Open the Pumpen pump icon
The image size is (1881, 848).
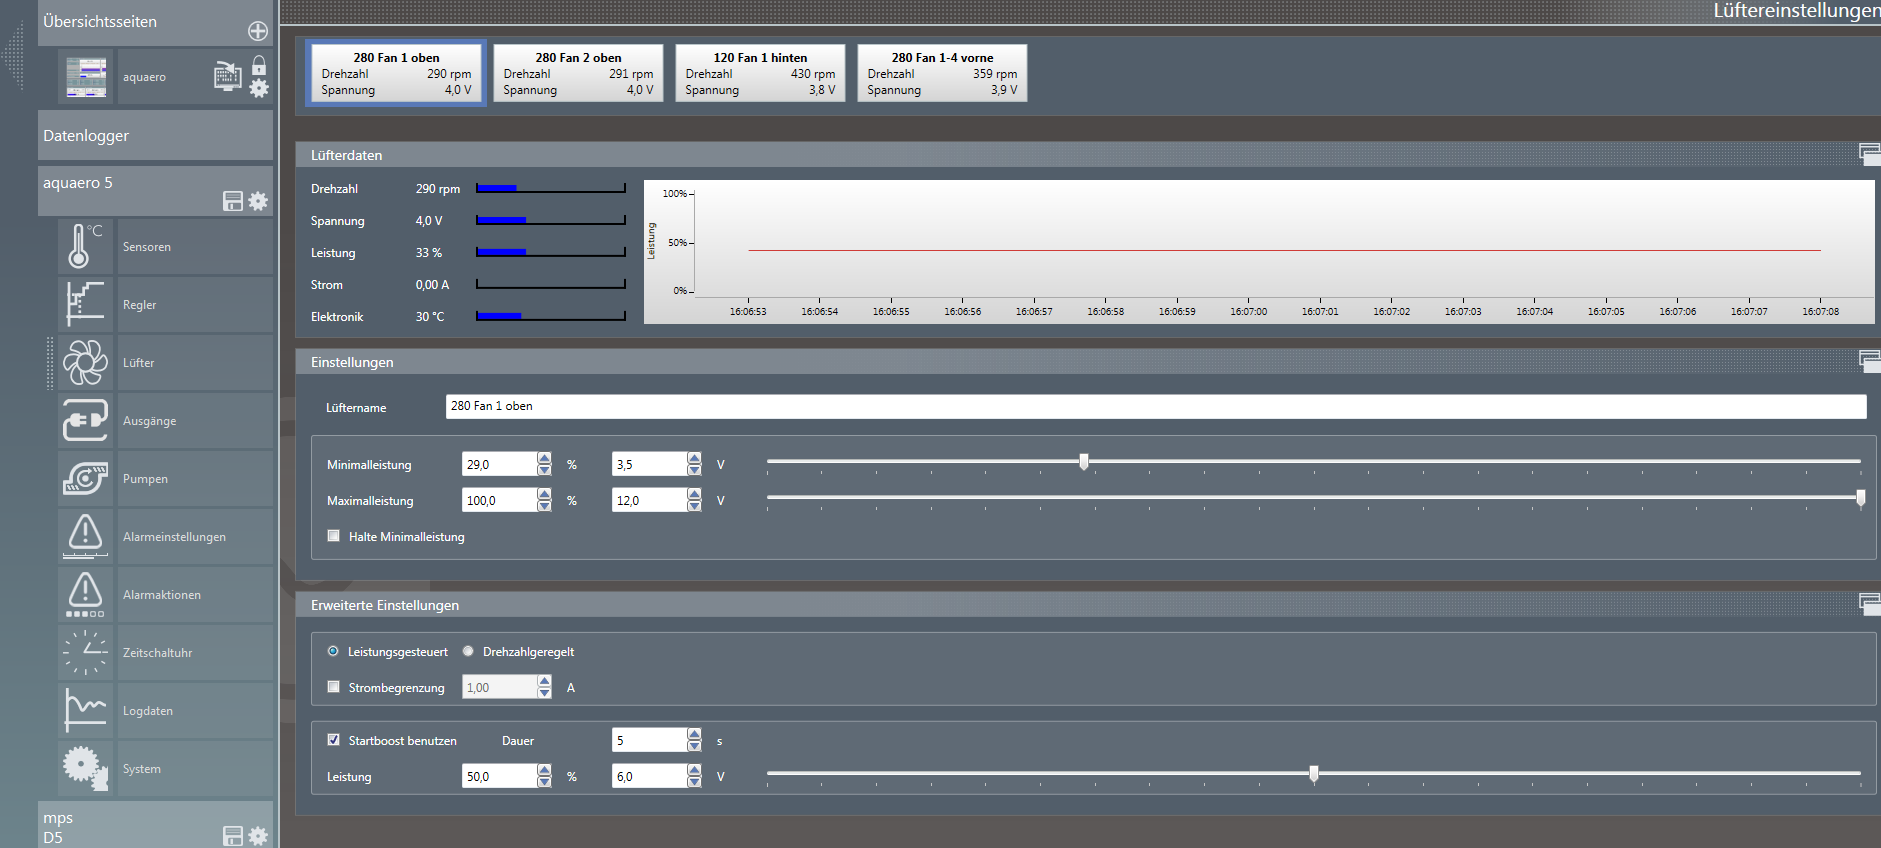(x=85, y=478)
